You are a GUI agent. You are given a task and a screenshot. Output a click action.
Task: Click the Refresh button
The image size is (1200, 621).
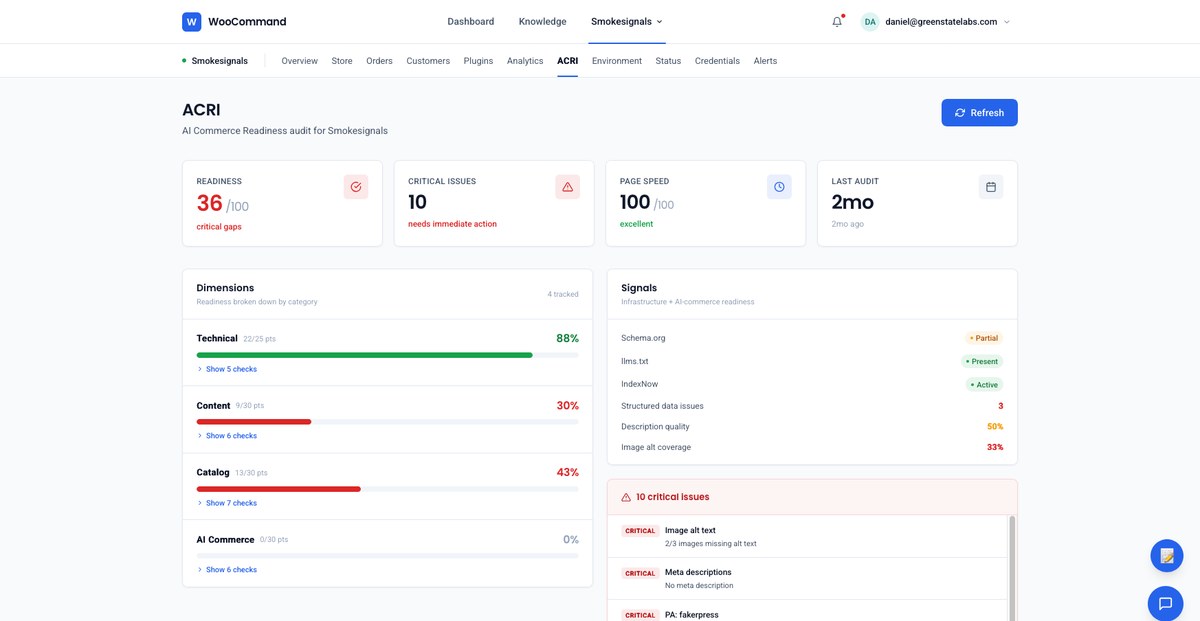pyautogui.click(x=979, y=113)
